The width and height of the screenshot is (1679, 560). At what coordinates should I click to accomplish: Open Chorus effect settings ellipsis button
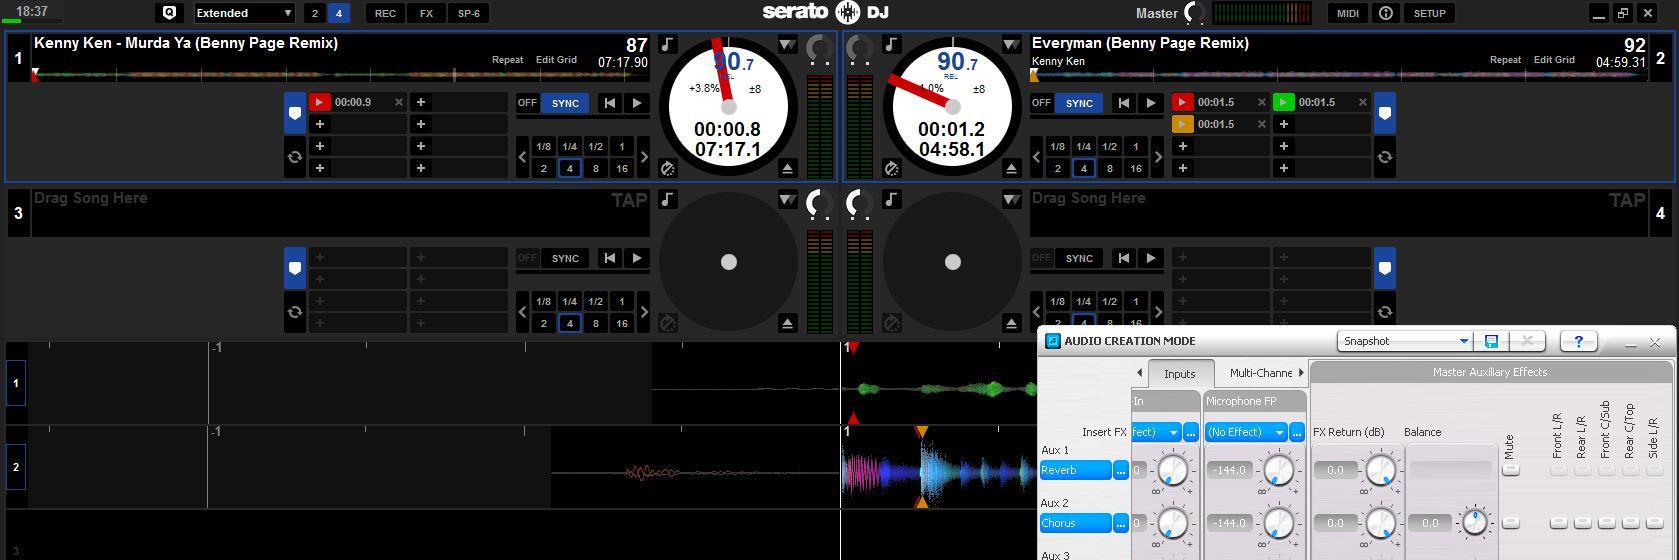click(1121, 523)
